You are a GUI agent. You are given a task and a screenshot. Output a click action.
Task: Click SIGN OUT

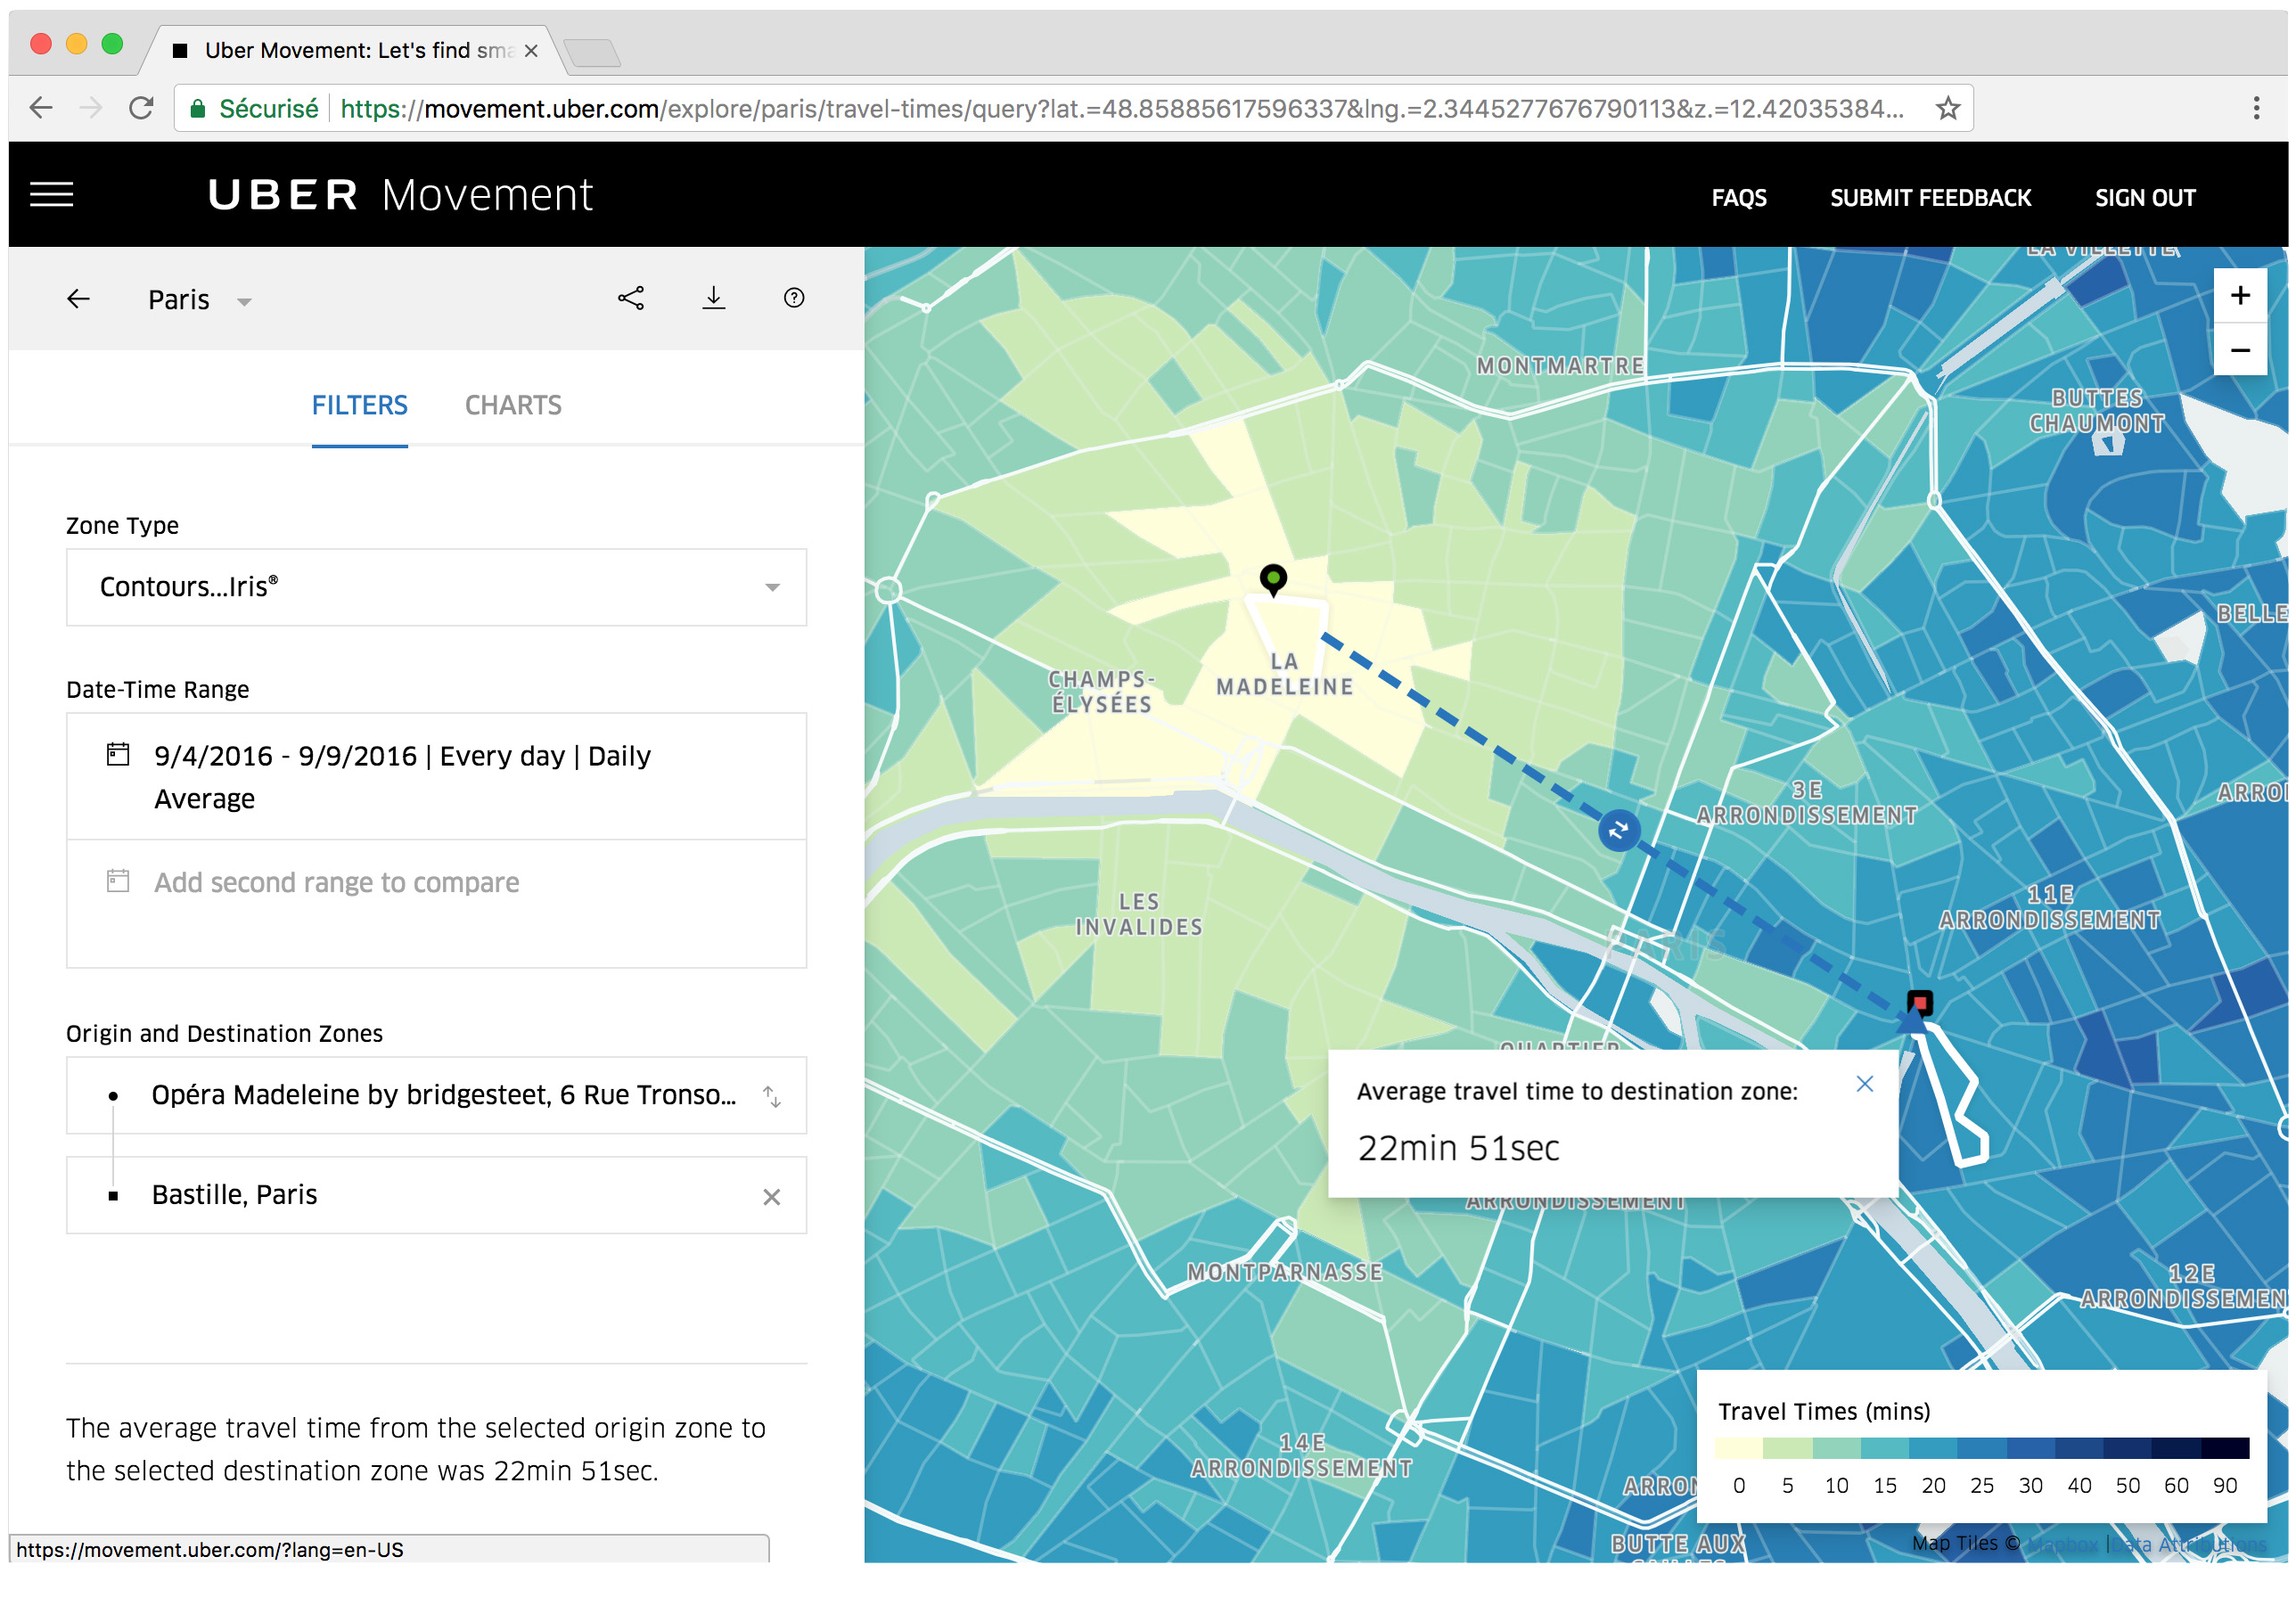pyautogui.click(x=2145, y=198)
